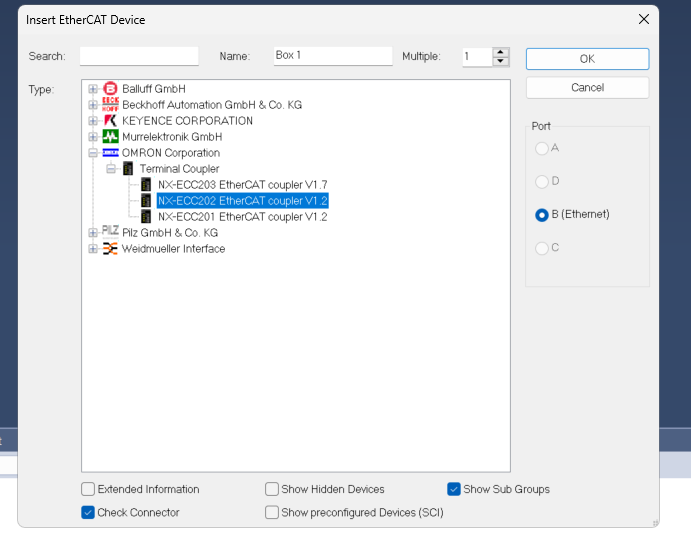Viewport: 691px width, 538px height.
Task: Click the OK button
Action: pyautogui.click(x=587, y=59)
